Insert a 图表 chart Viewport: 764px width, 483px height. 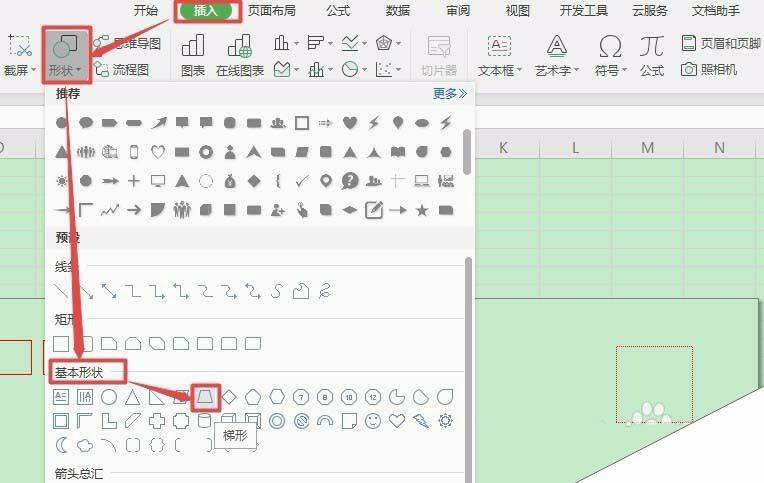tap(193, 55)
